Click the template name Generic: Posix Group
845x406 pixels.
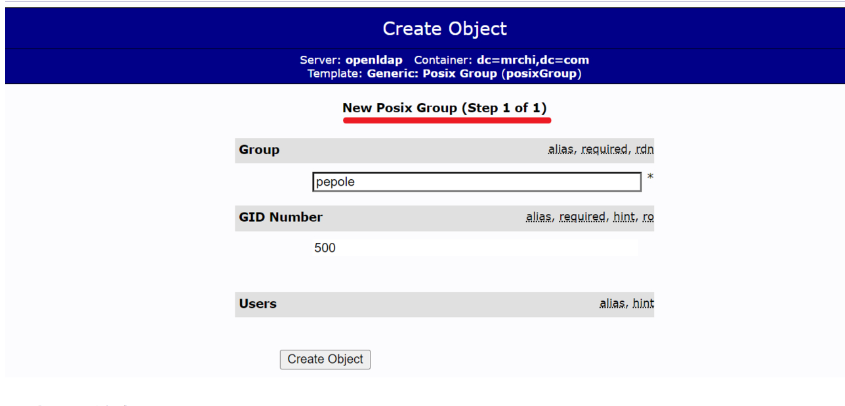tap(434, 73)
